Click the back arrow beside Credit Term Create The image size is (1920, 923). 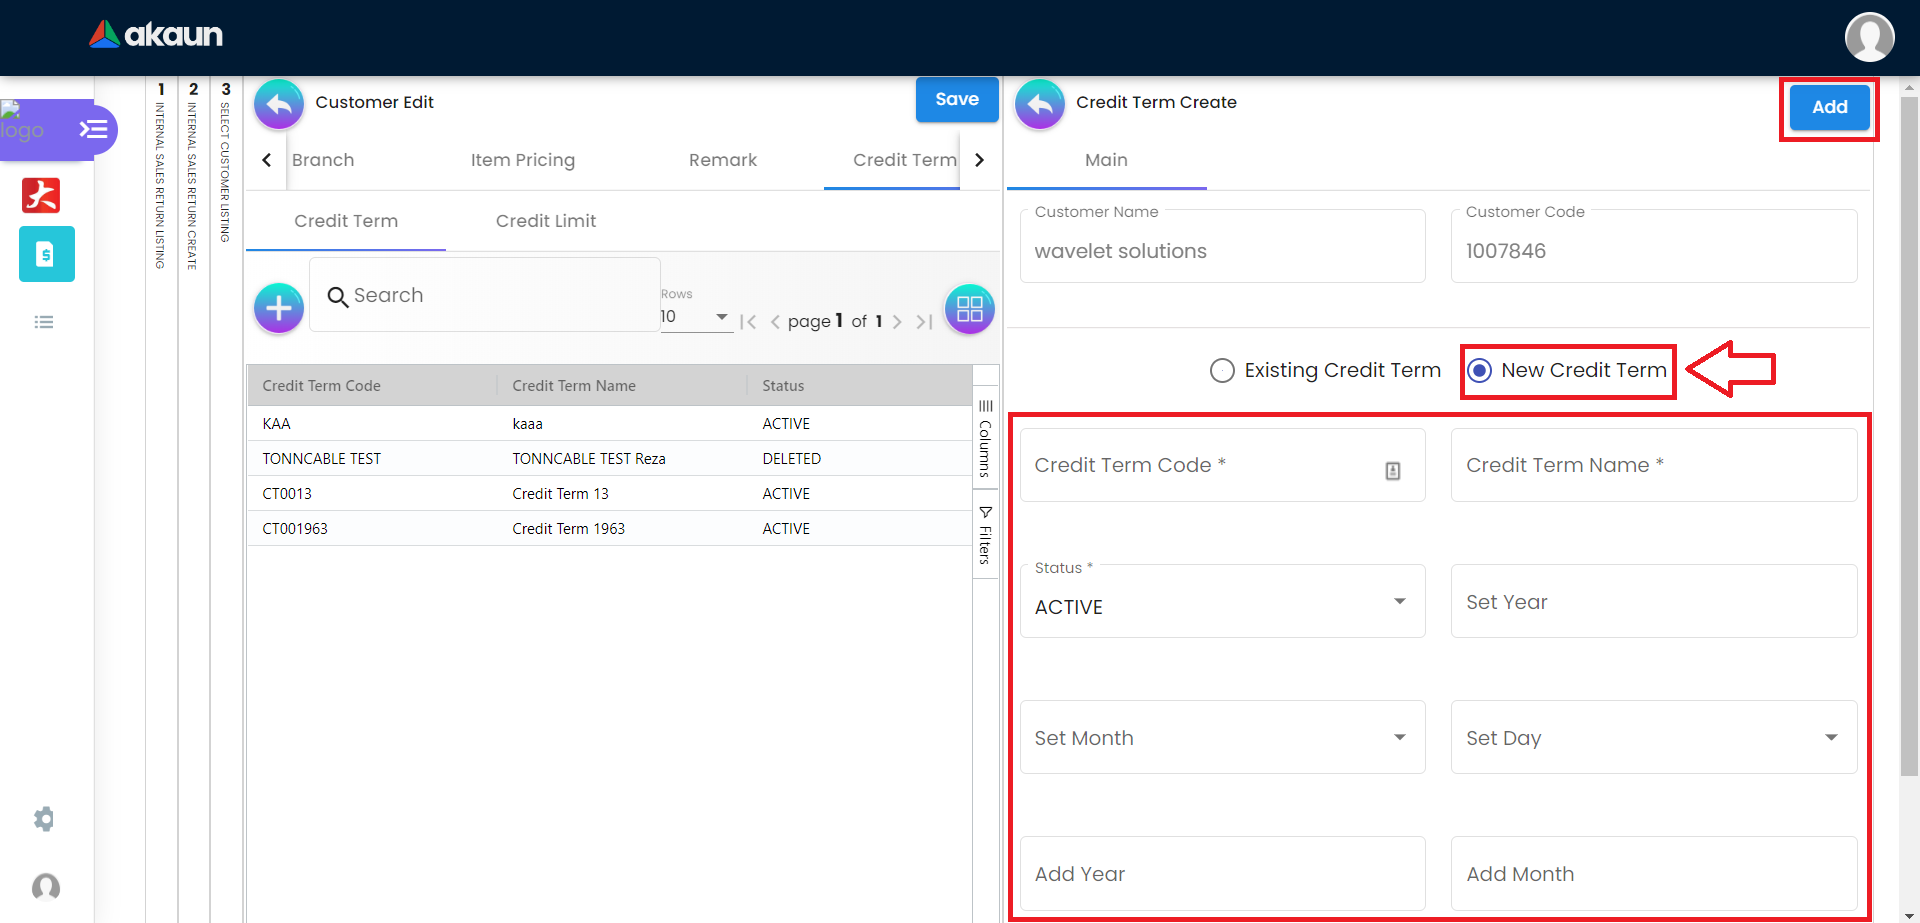click(1040, 104)
